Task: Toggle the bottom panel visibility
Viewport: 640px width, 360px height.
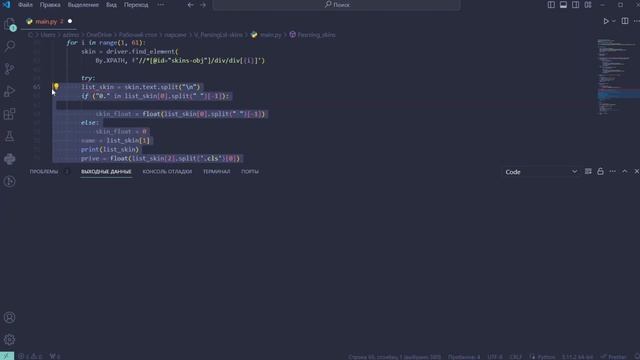Action: tap(563, 5)
